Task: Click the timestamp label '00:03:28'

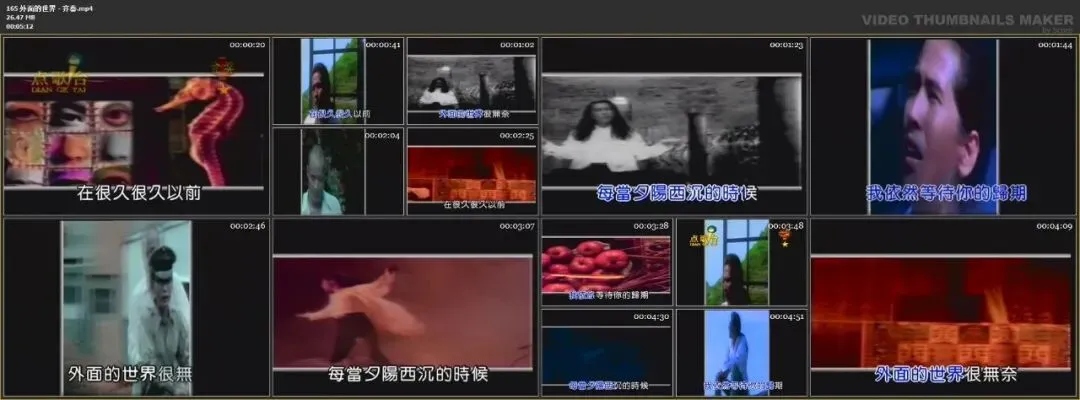Action: tap(652, 226)
